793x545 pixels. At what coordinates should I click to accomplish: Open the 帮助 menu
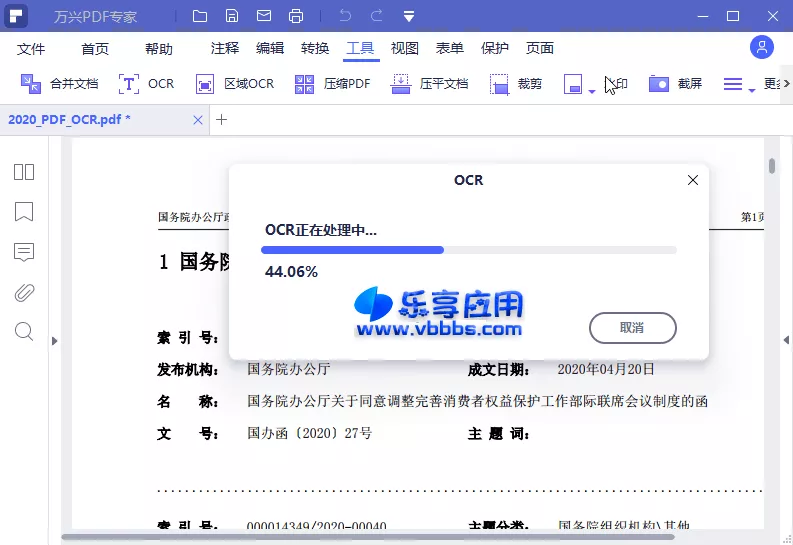point(159,49)
